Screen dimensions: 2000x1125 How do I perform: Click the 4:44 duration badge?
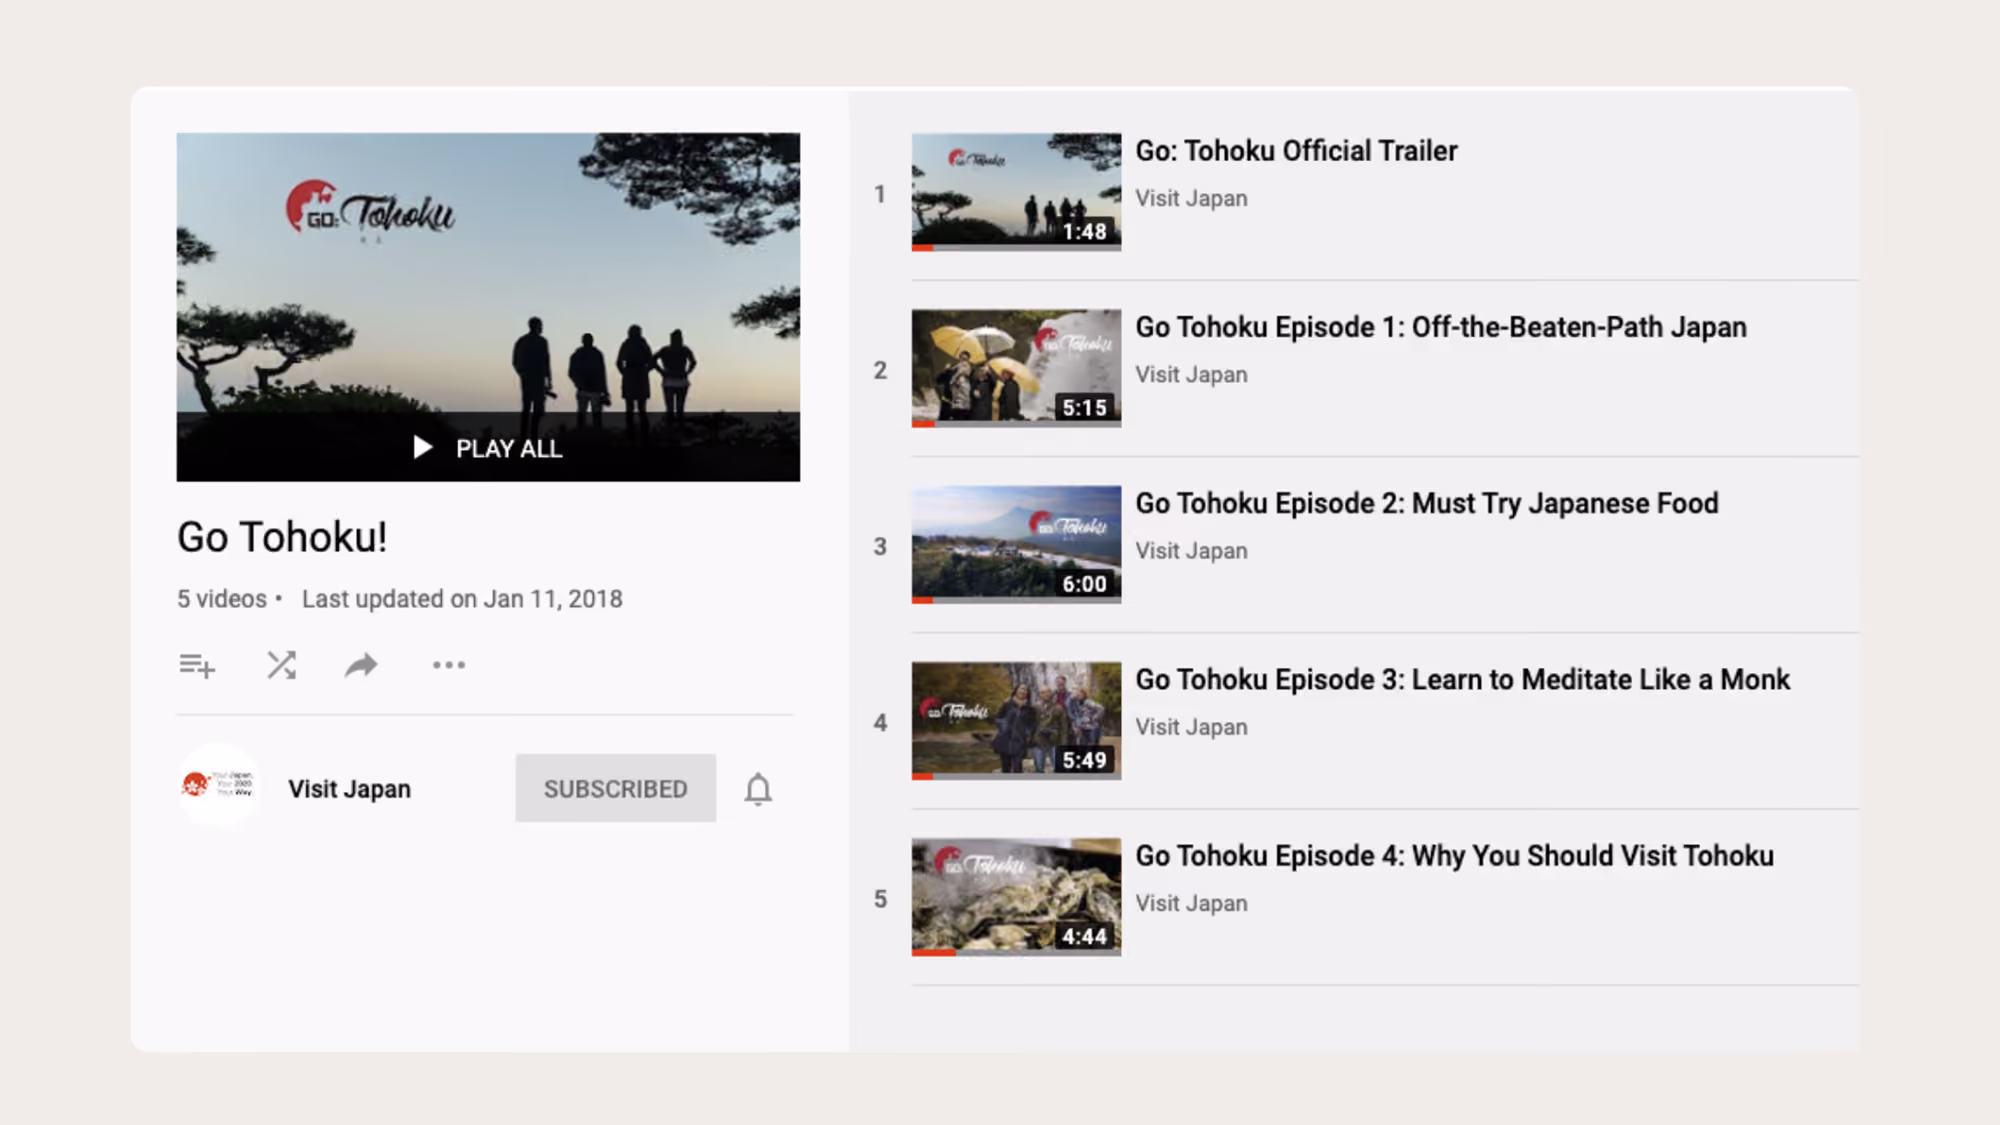click(1085, 937)
